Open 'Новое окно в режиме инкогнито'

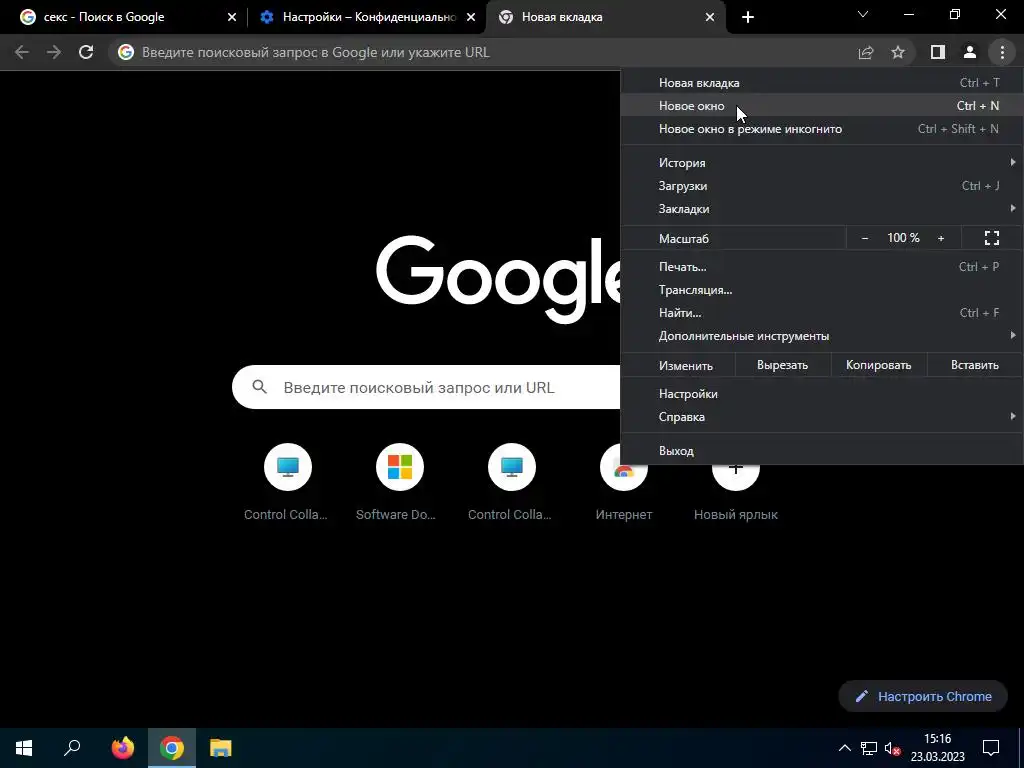[822, 129]
